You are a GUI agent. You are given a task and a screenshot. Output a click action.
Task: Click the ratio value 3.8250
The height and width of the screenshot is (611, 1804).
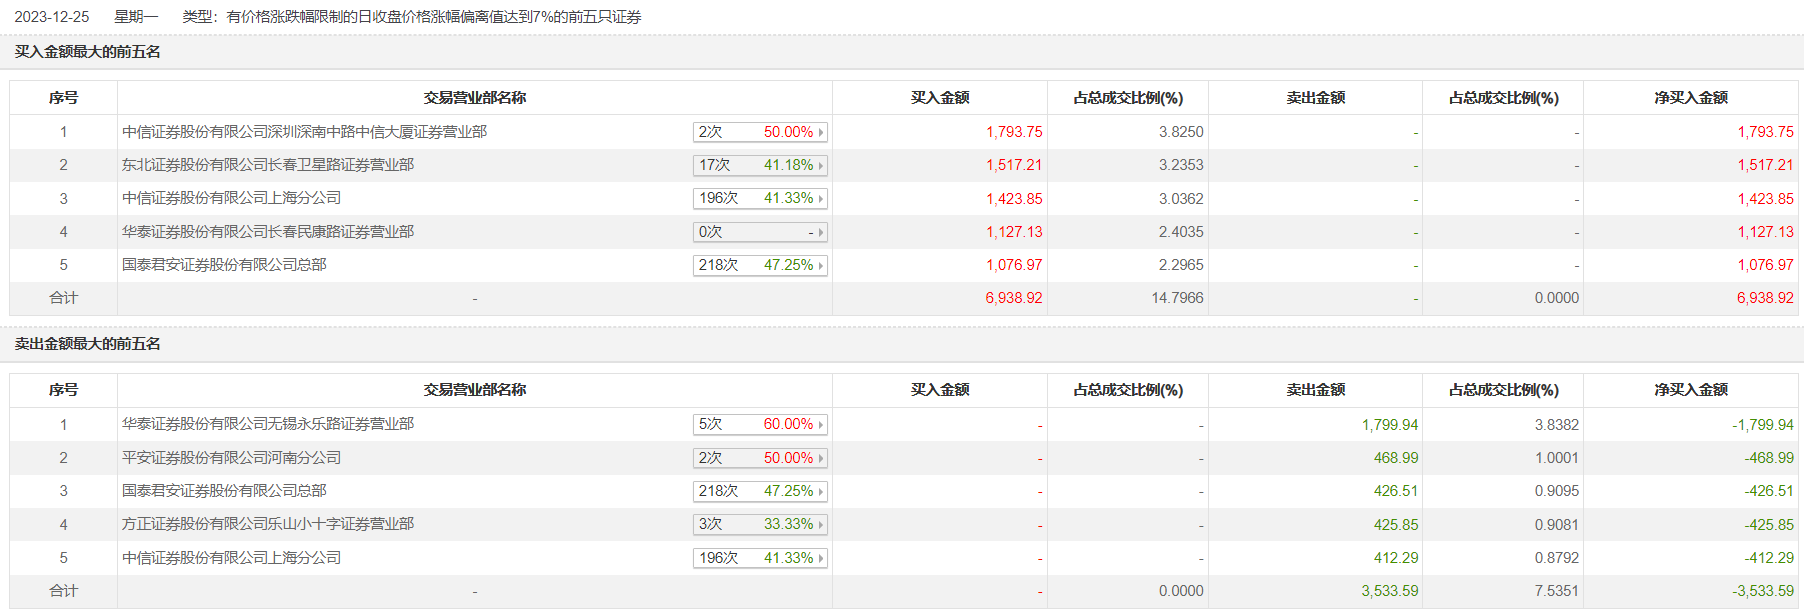point(1181,132)
